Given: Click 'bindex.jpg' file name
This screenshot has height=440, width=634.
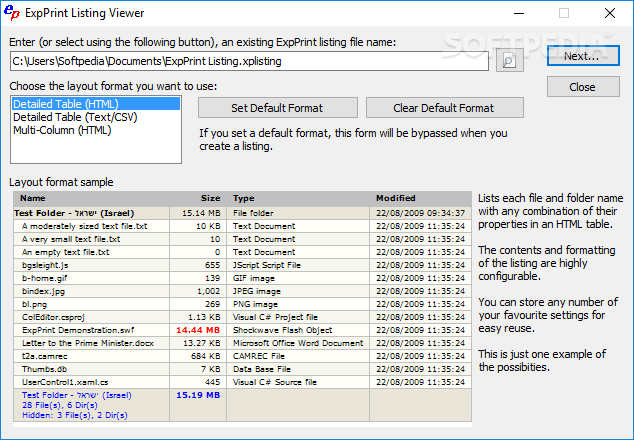Looking at the screenshot, I should [x=43, y=291].
